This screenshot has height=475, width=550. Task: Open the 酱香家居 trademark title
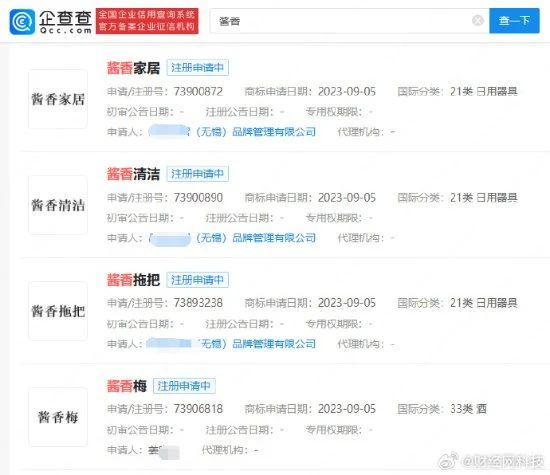click(x=133, y=68)
